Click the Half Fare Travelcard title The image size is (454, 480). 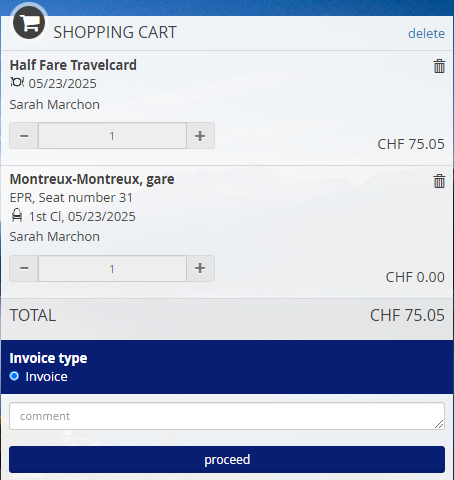pyautogui.click(x=73, y=65)
